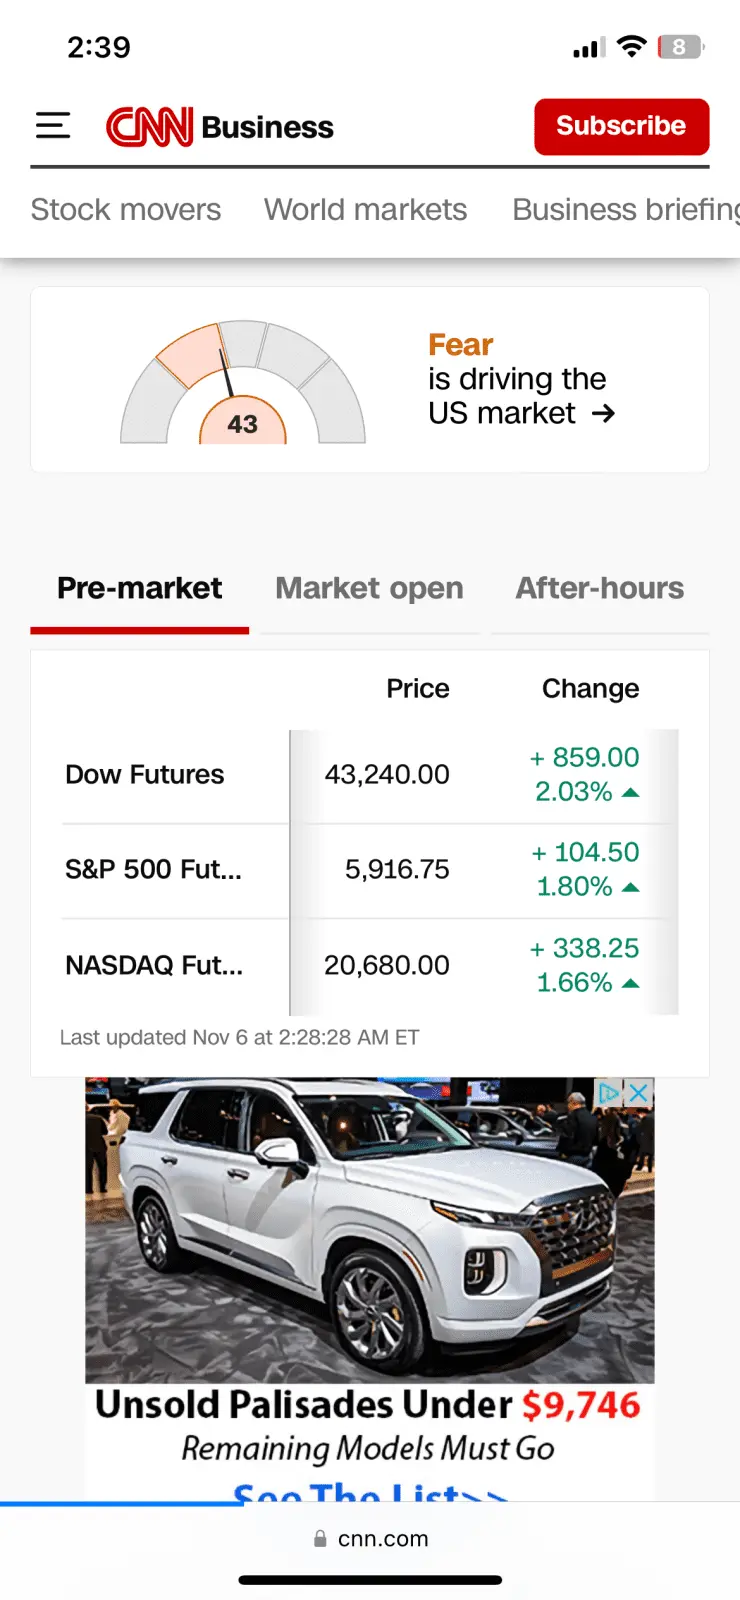740x1600 pixels.
Task: Tap the Wi-Fi status icon
Action: pyautogui.click(x=631, y=46)
